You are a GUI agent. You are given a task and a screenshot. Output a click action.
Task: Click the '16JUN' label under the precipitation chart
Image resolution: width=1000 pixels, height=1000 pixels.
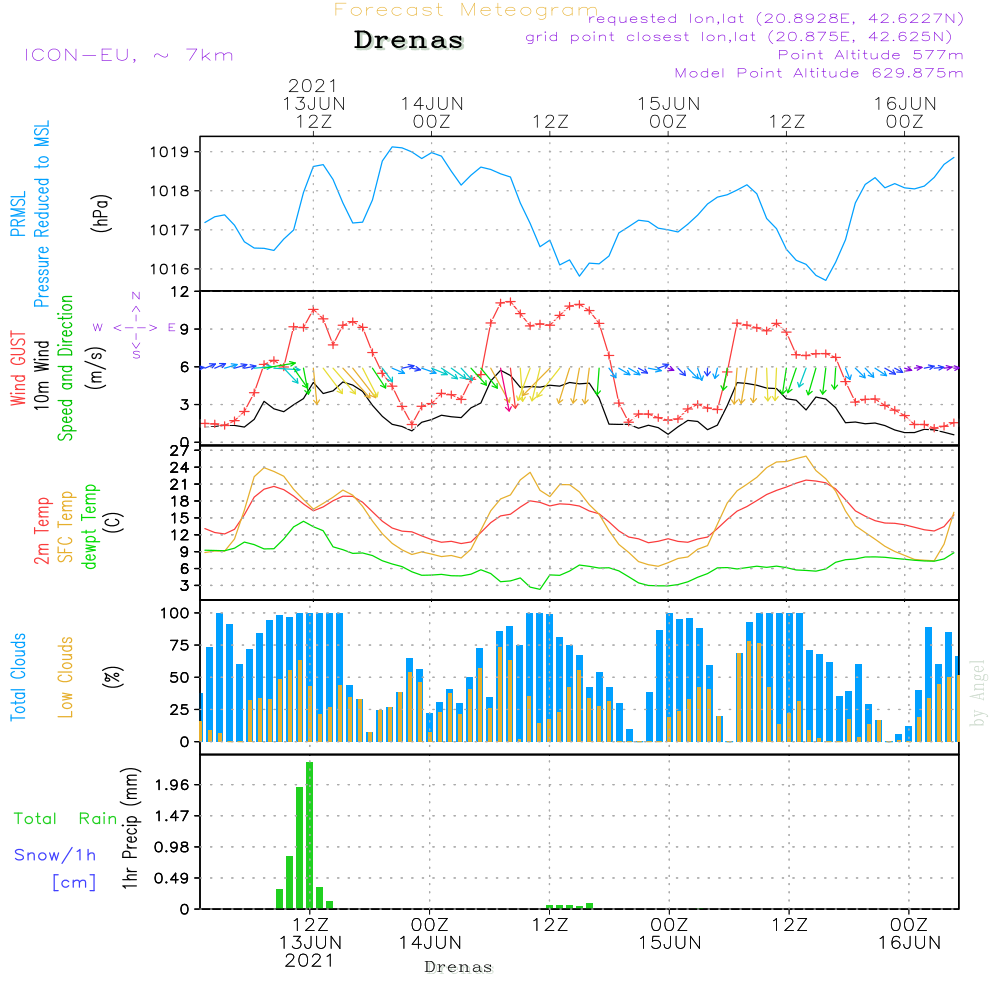click(x=909, y=943)
